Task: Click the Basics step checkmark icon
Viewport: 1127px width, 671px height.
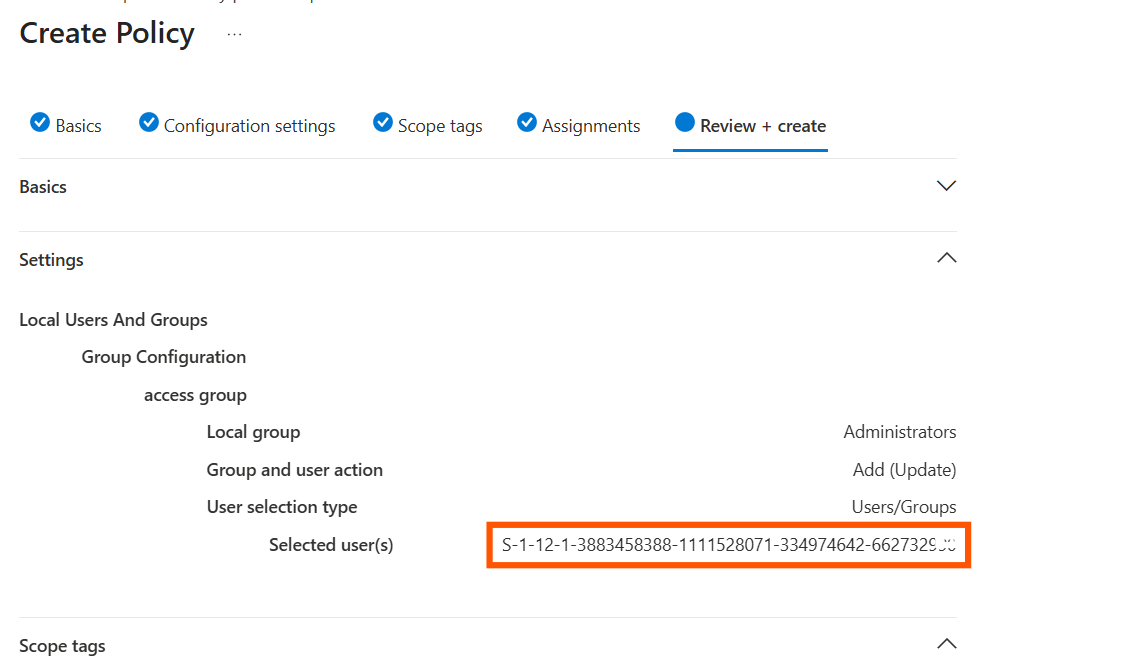Action: (x=40, y=123)
